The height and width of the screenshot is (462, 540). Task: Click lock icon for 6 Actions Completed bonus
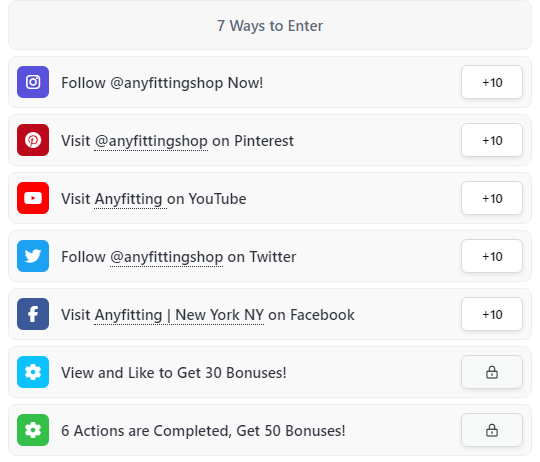[x=492, y=430]
